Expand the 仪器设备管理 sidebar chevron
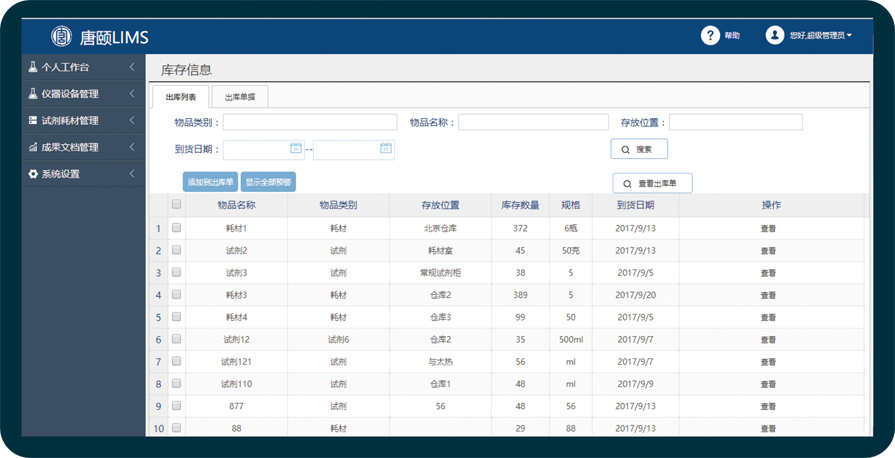 point(132,94)
